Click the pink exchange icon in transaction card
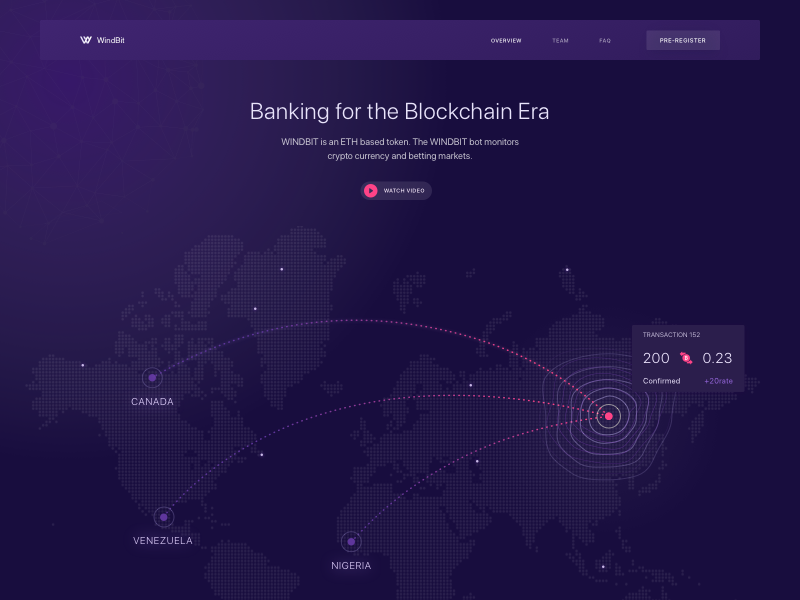This screenshot has height=600, width=800. tap(686, 358)
